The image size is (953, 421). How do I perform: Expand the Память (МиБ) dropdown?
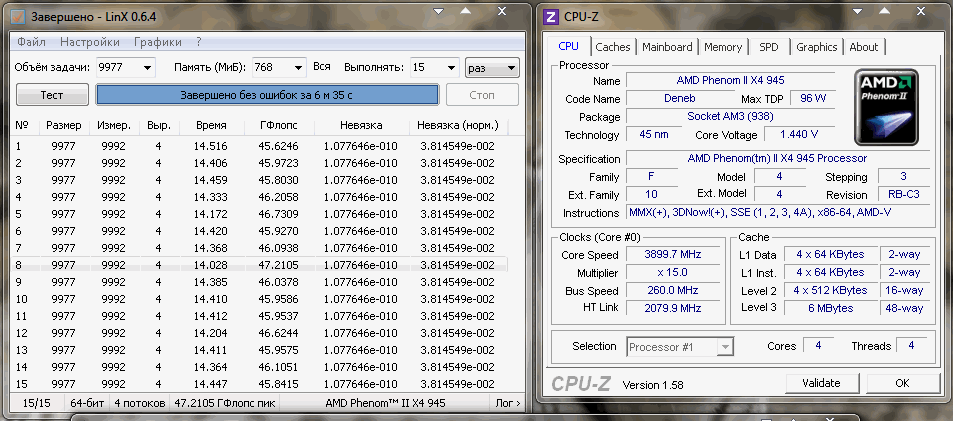[298, 67]
